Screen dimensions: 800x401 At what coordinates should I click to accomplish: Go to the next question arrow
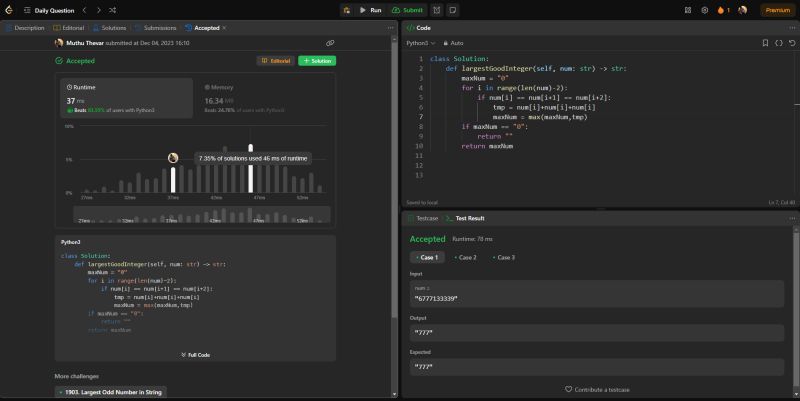coord(98,10)
